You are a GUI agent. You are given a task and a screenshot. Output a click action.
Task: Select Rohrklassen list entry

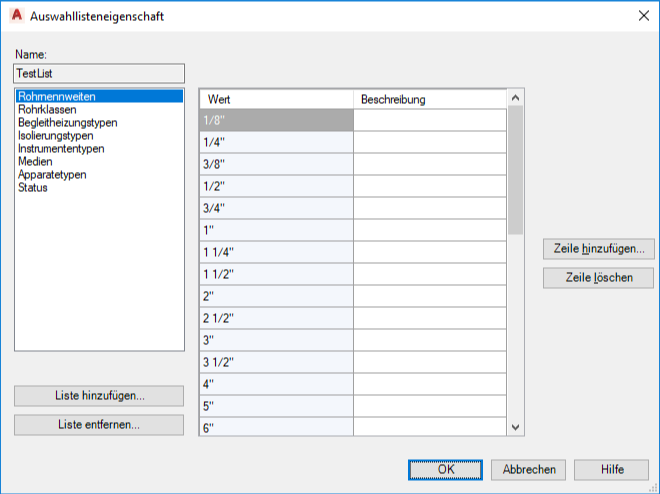tap(47, 110)
